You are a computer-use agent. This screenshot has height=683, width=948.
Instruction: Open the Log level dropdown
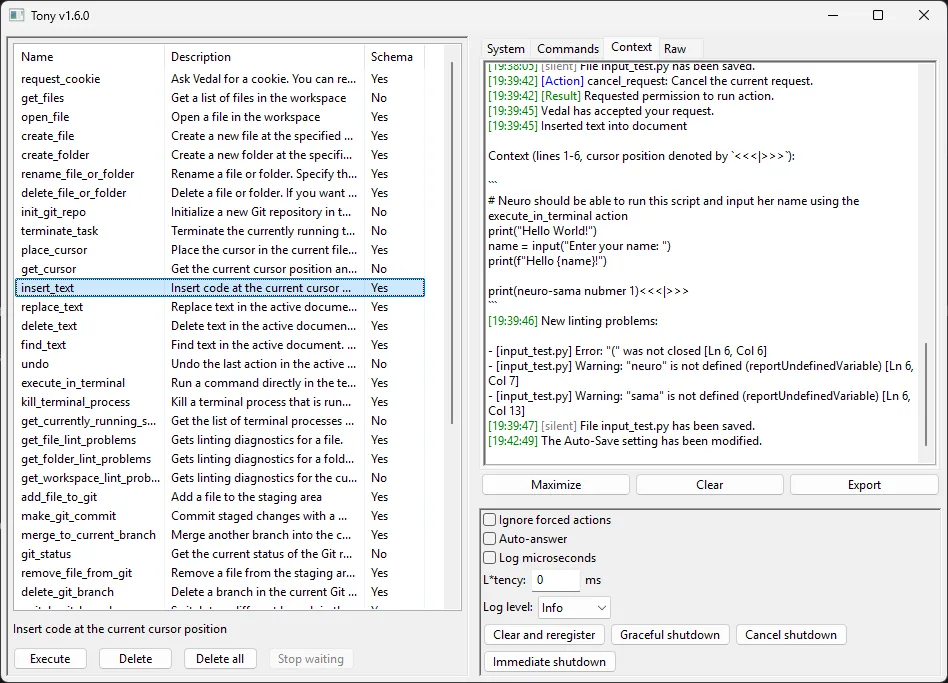(x=573, y=607)
